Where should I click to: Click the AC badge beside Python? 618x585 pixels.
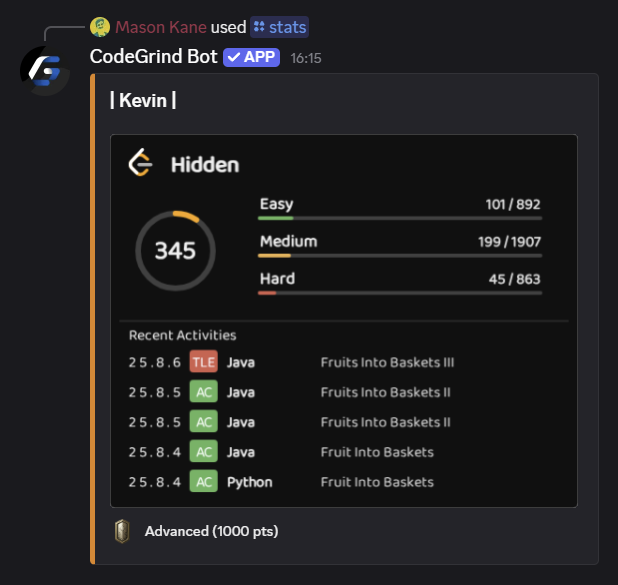203,482
